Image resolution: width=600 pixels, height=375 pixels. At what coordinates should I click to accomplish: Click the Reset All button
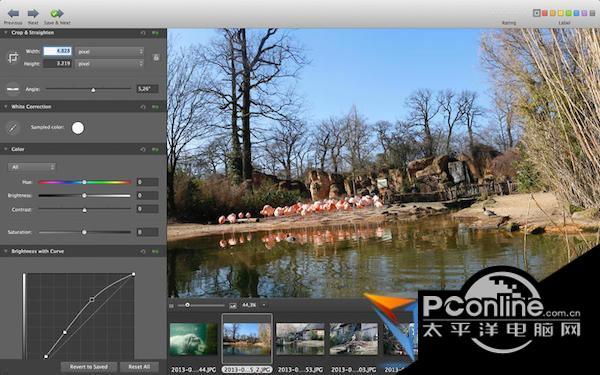coord(139,367)
